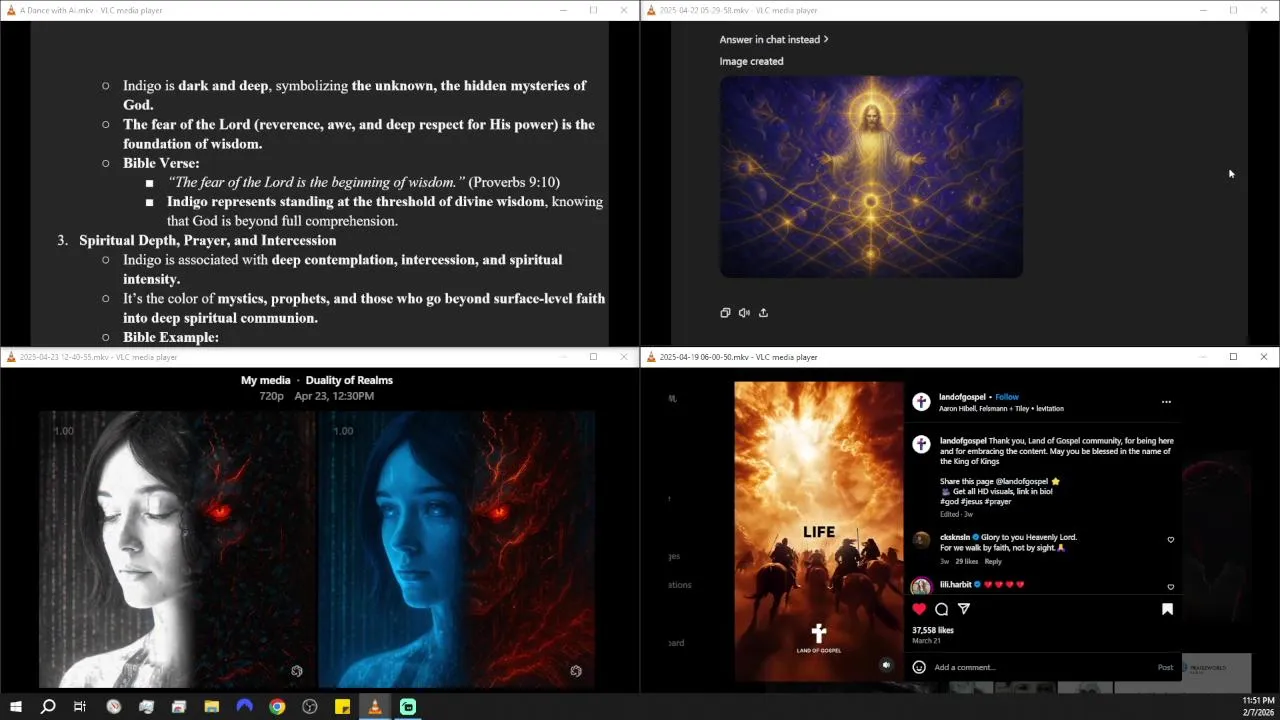The width and height of the screenshot is (1280, 720).
Task: Click the paper-plane share icon on the Instagram post
Action: pyautogui.click(x=964, y=609)
